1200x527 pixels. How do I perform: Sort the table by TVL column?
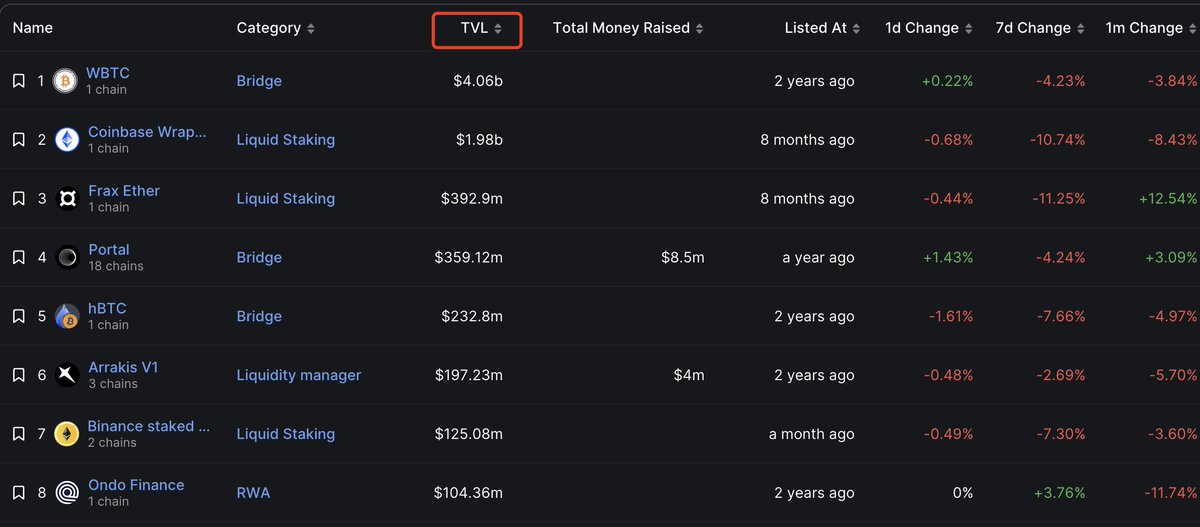click(478, 29)
